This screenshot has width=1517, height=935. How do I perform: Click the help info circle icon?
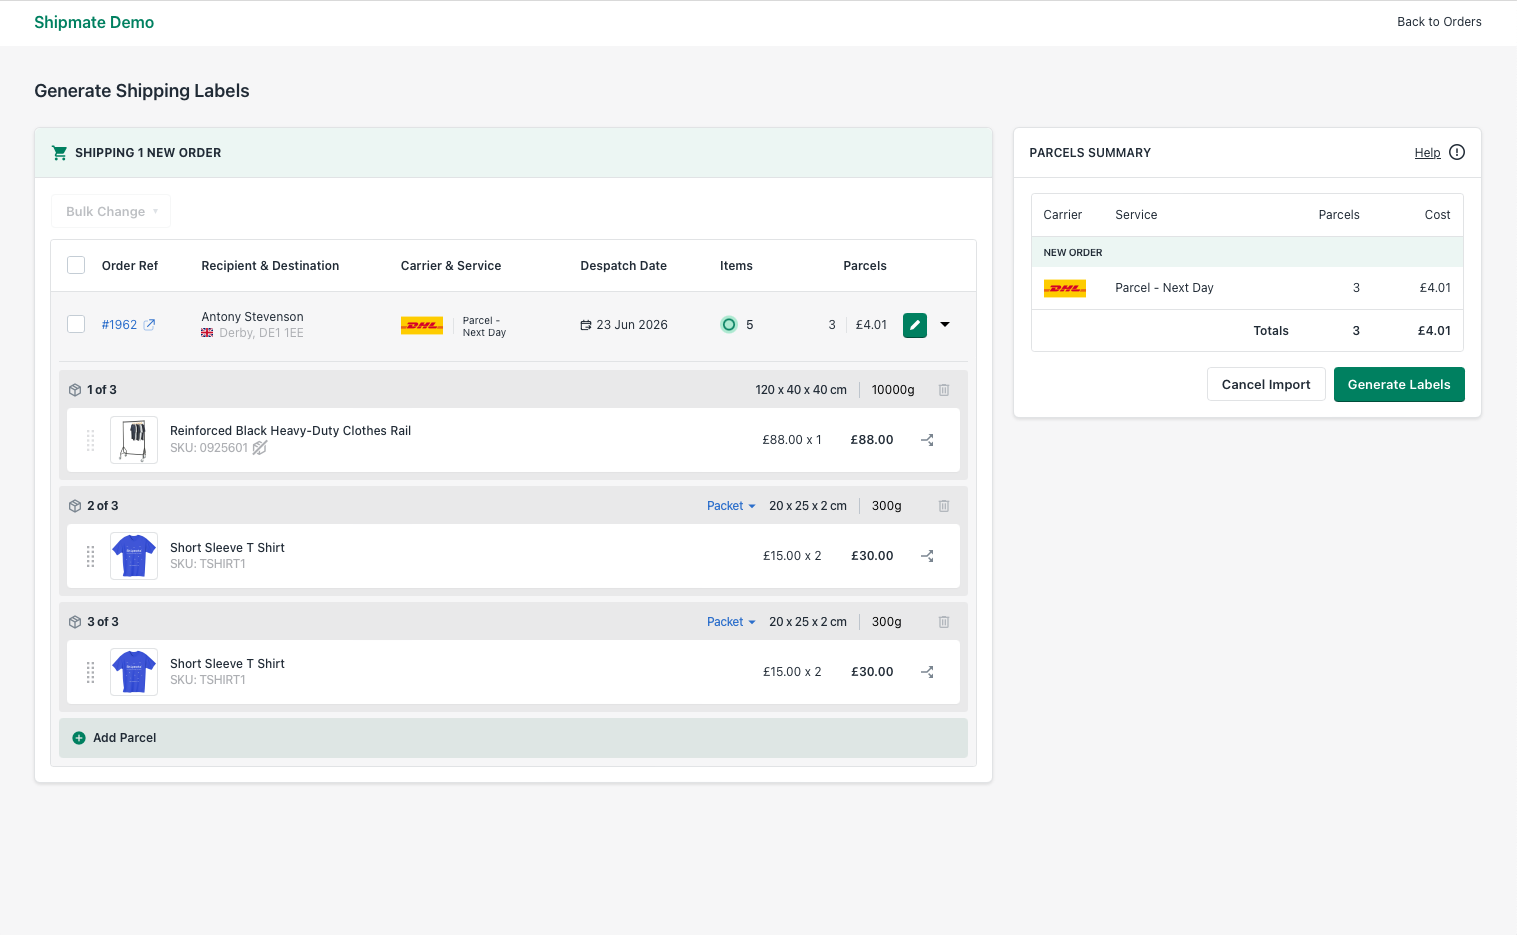tap(1457, 152)
